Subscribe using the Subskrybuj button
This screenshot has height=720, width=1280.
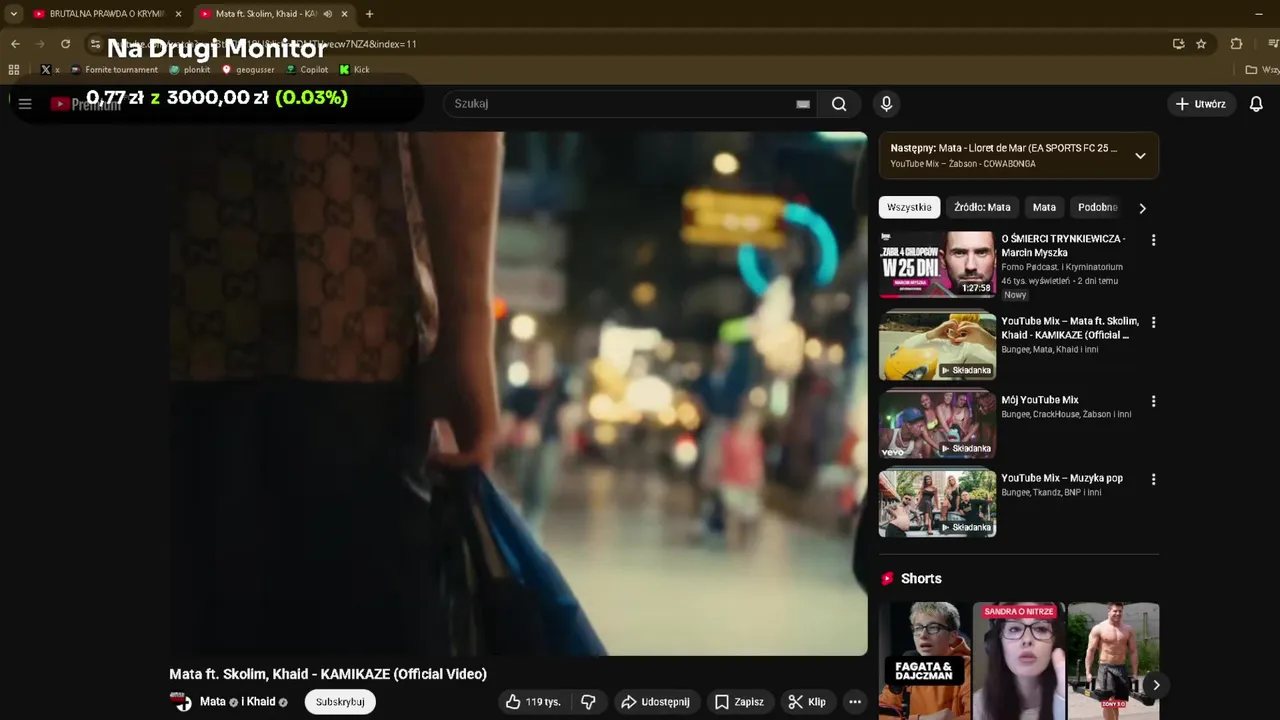(340, 702)
